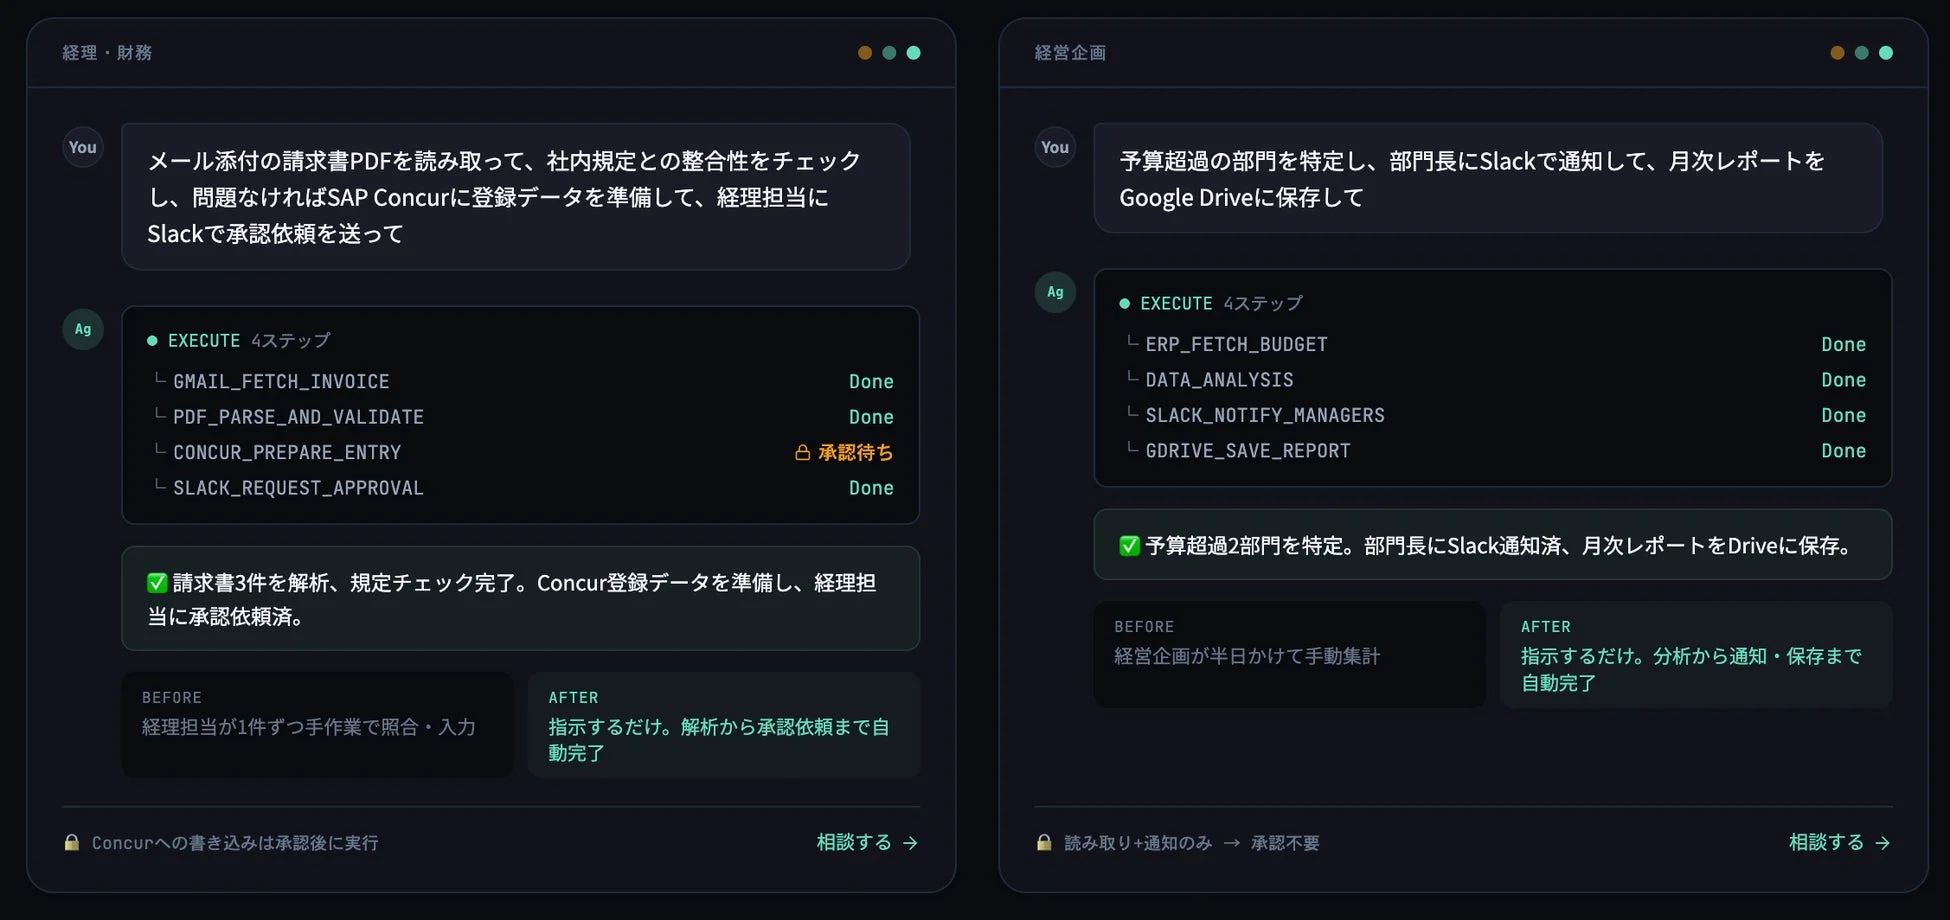
Task: Expand the GMAIL_FETCH_INVOICE step entry
Action: 280,381
